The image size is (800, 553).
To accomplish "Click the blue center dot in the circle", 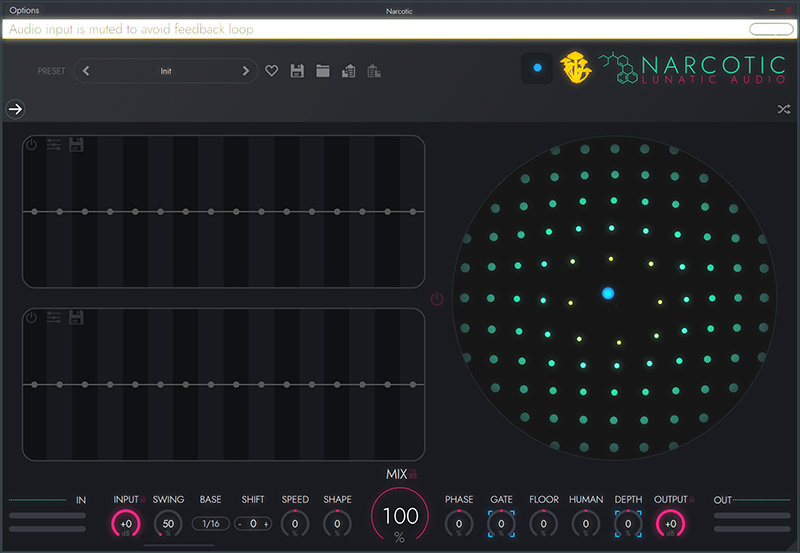I will tap(608, 293).
